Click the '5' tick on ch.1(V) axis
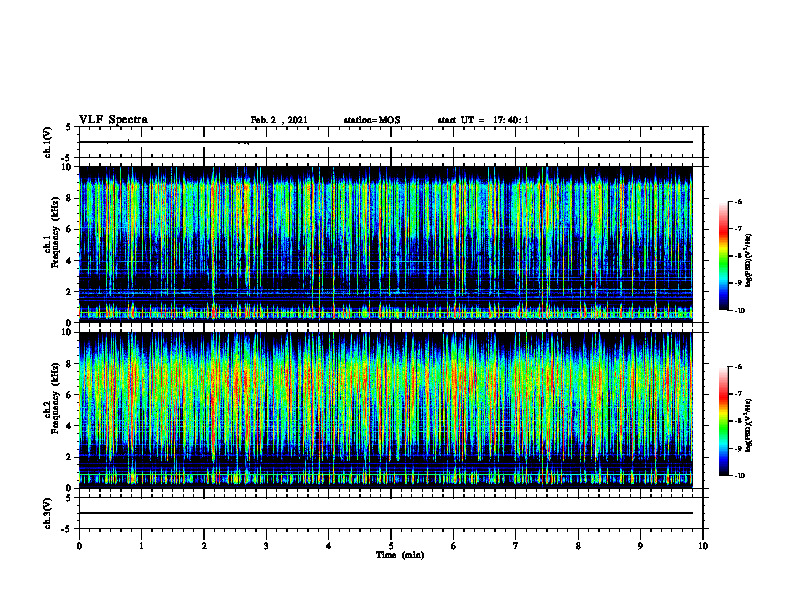Image resolution: width=792 pixels, height=612 pixels. point(69,127)
